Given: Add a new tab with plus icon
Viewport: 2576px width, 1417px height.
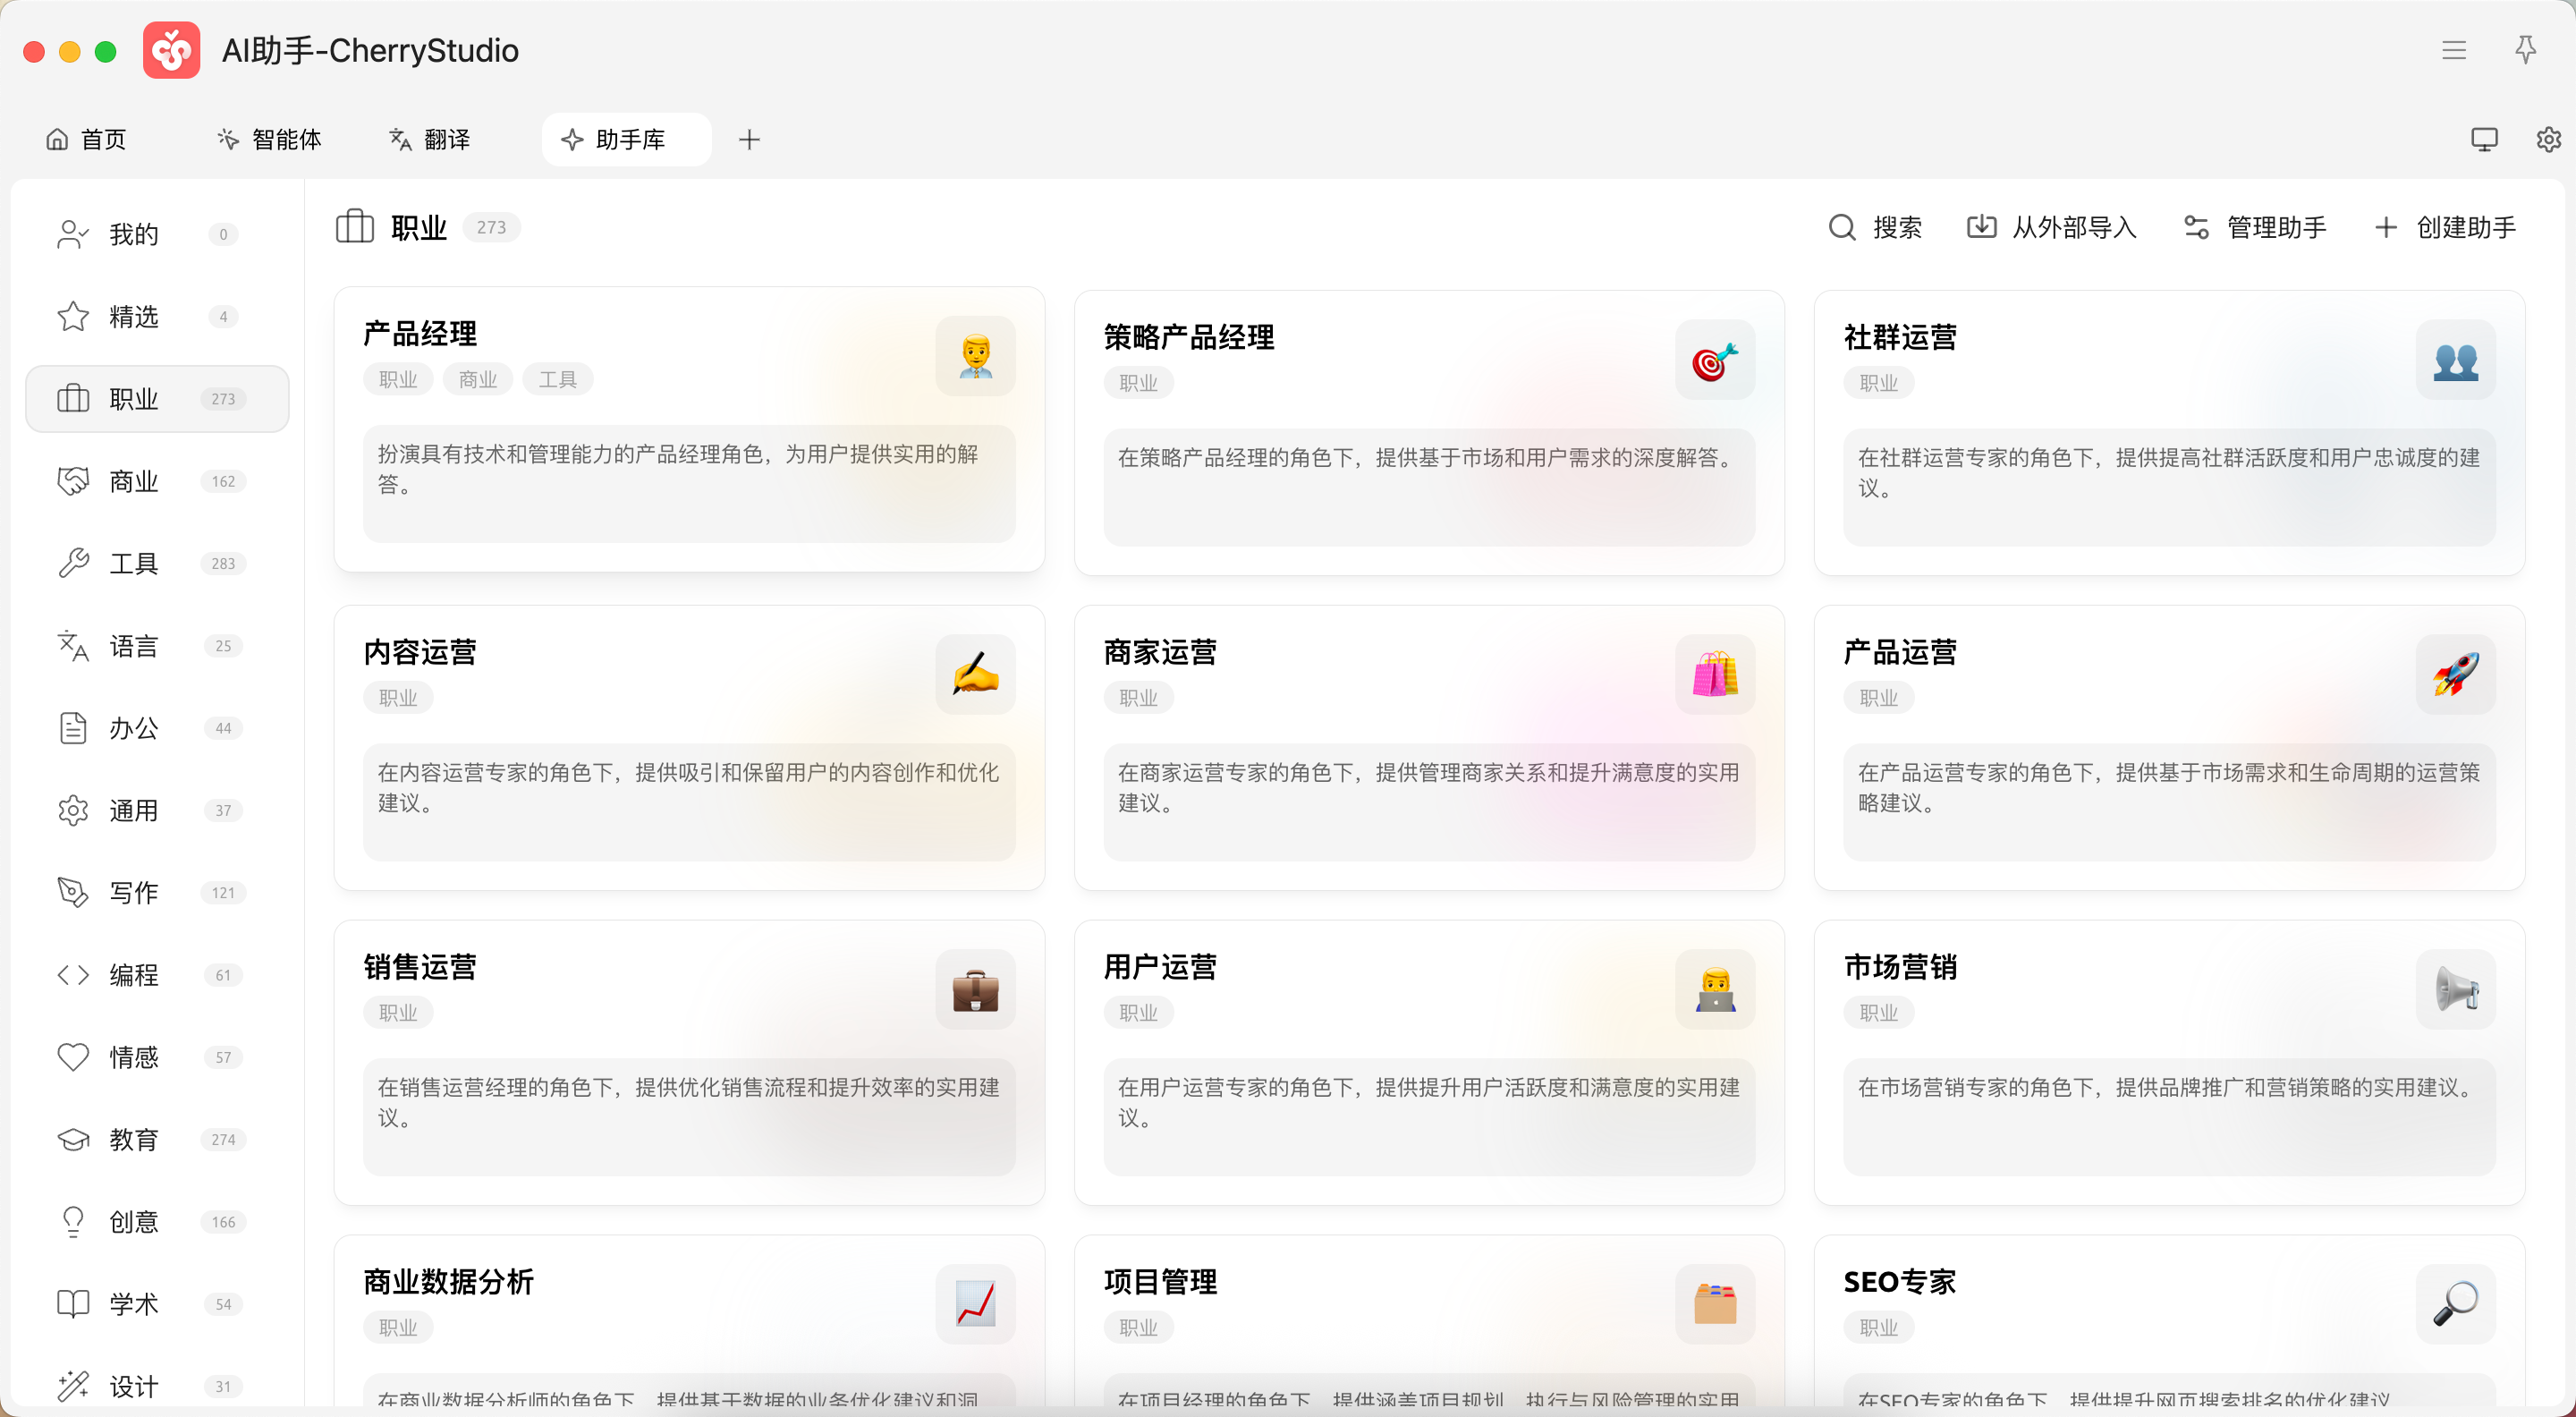Looking at the screenshot, I should click(749, 139).
